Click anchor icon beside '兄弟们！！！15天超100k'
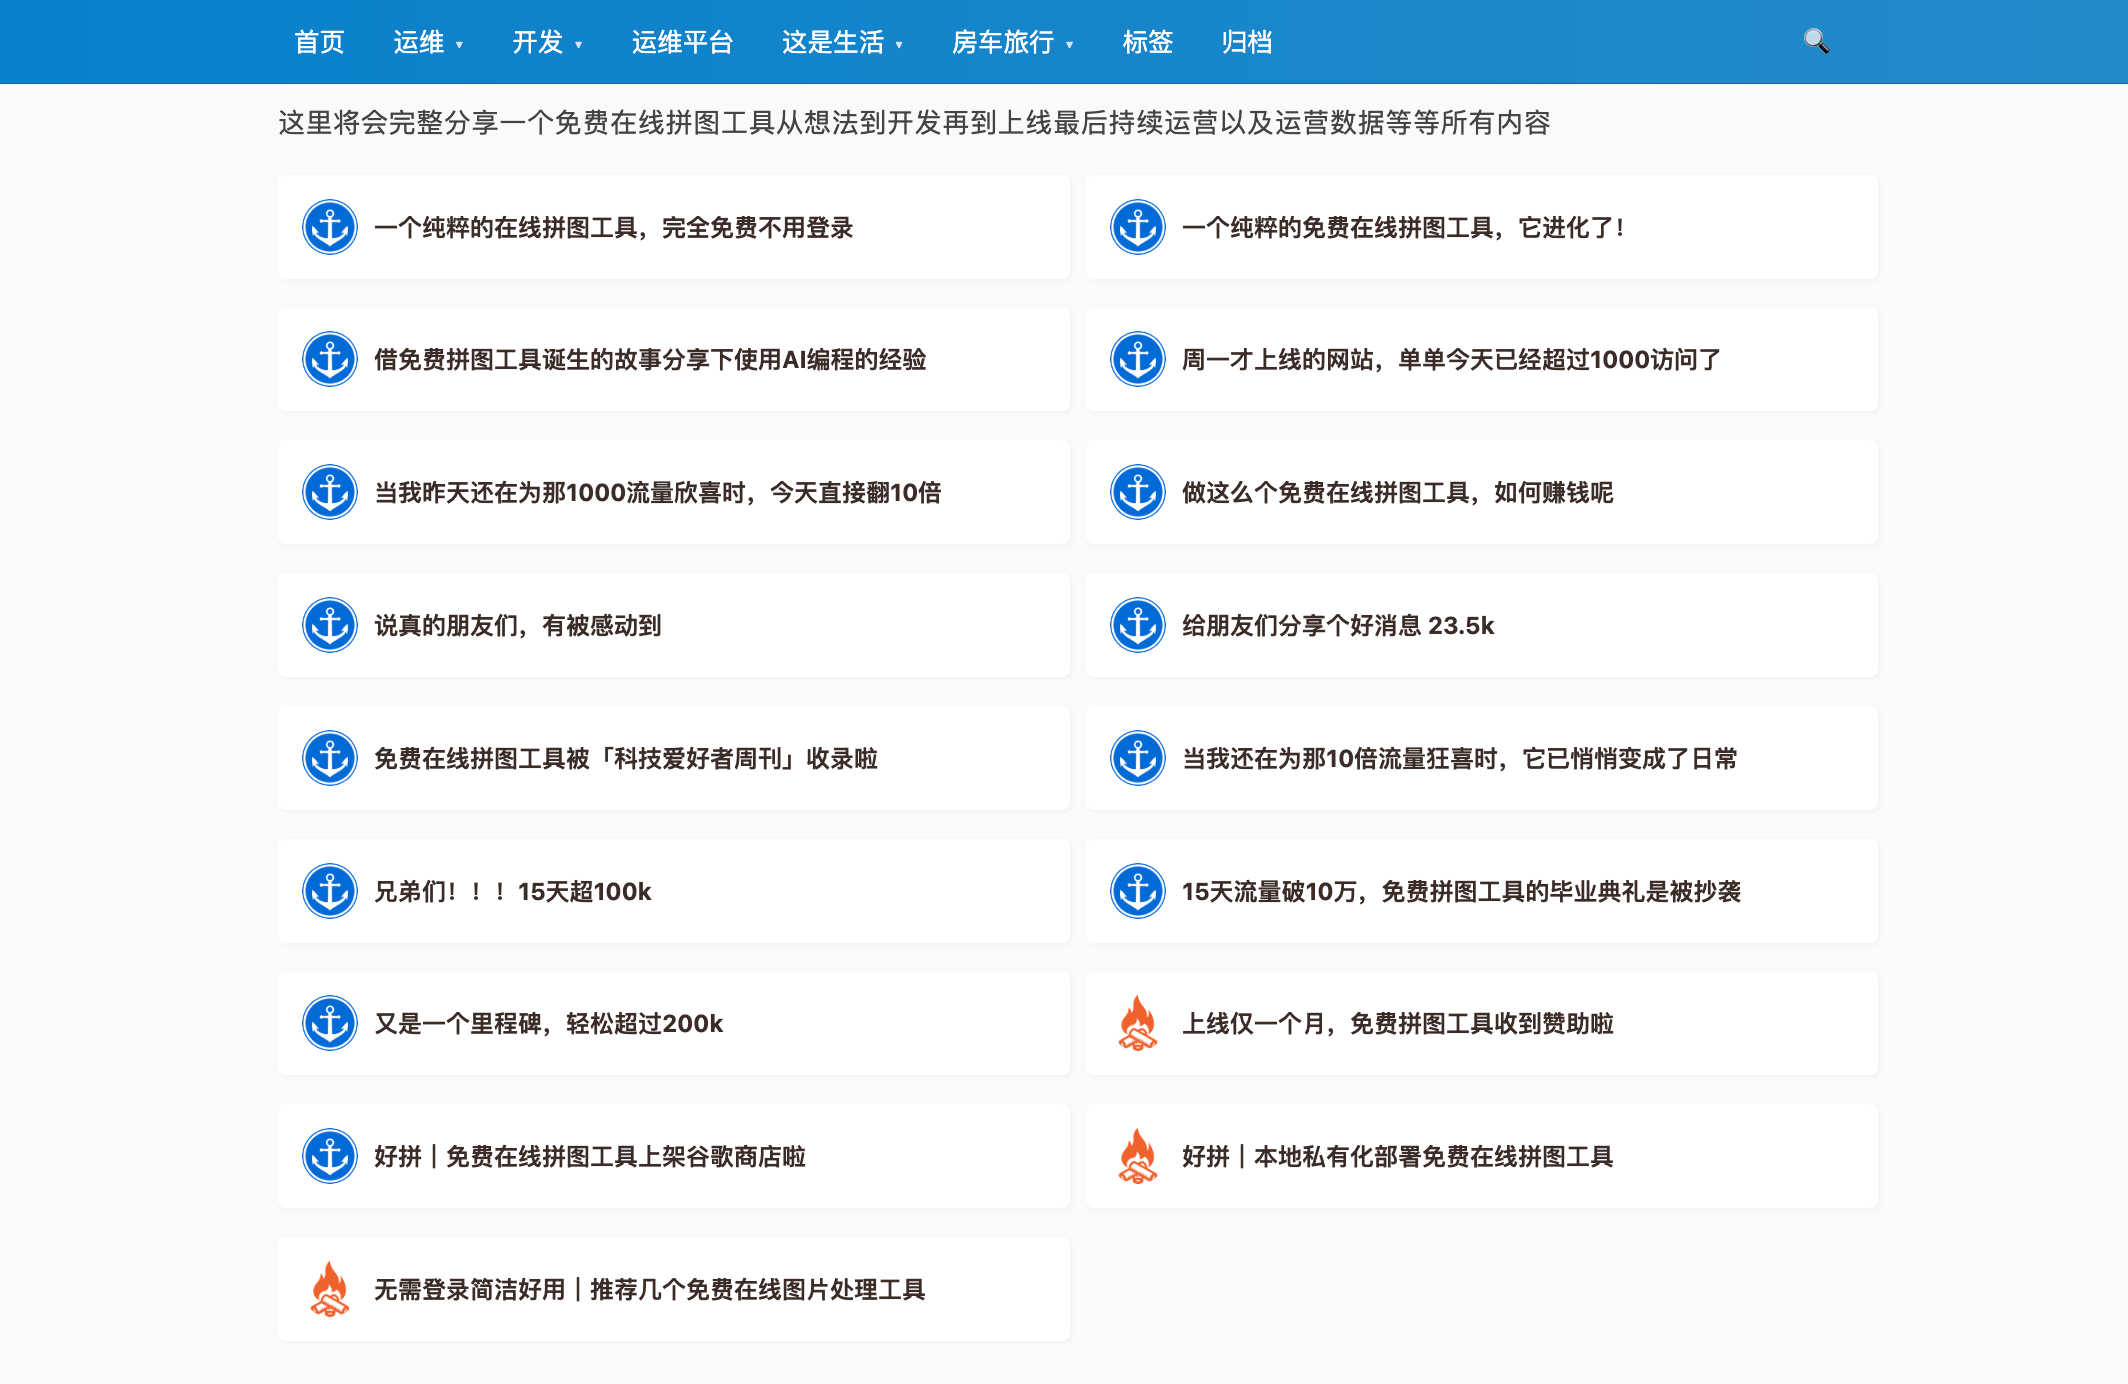 point(330,891)
